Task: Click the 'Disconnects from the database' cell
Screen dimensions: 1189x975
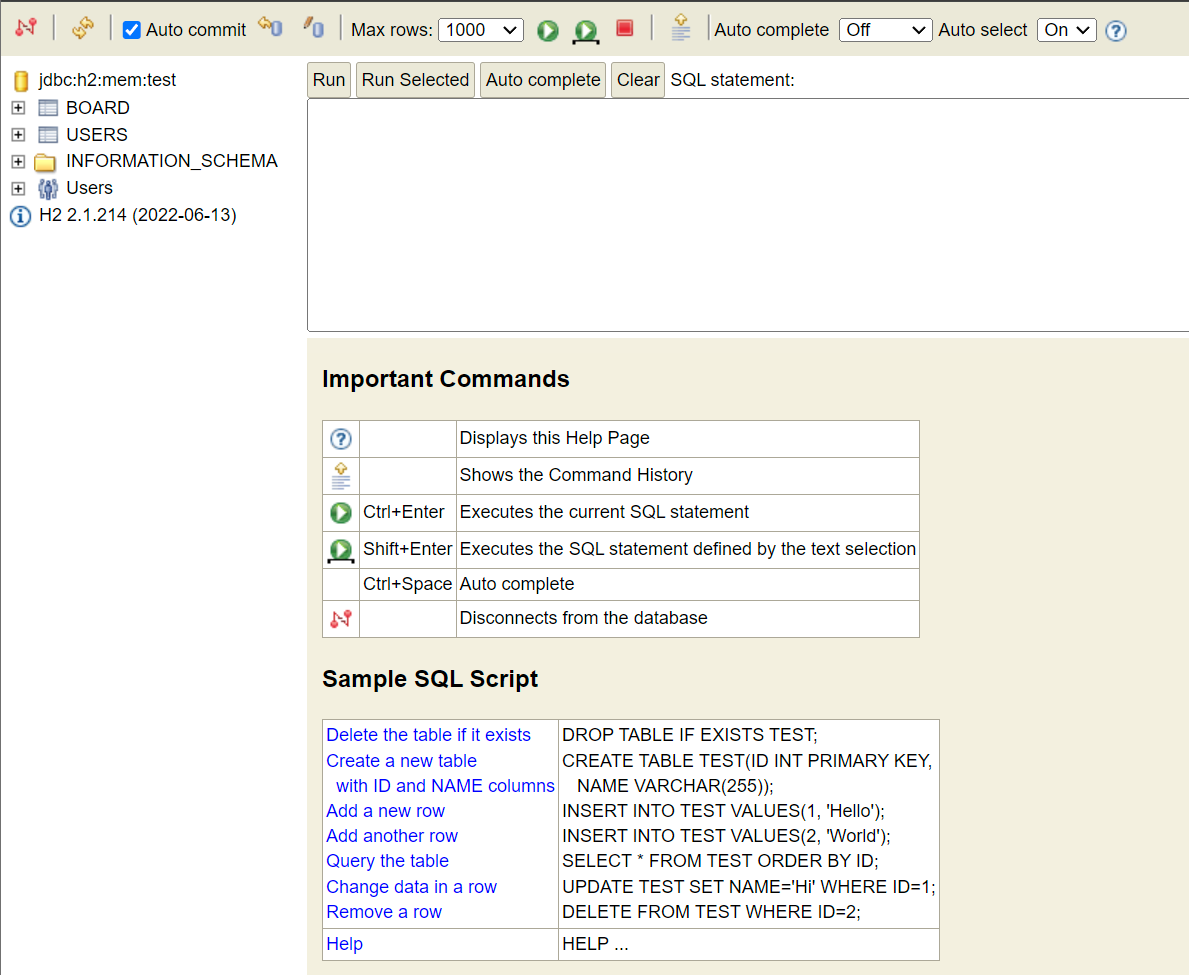Action: point(687,618)
